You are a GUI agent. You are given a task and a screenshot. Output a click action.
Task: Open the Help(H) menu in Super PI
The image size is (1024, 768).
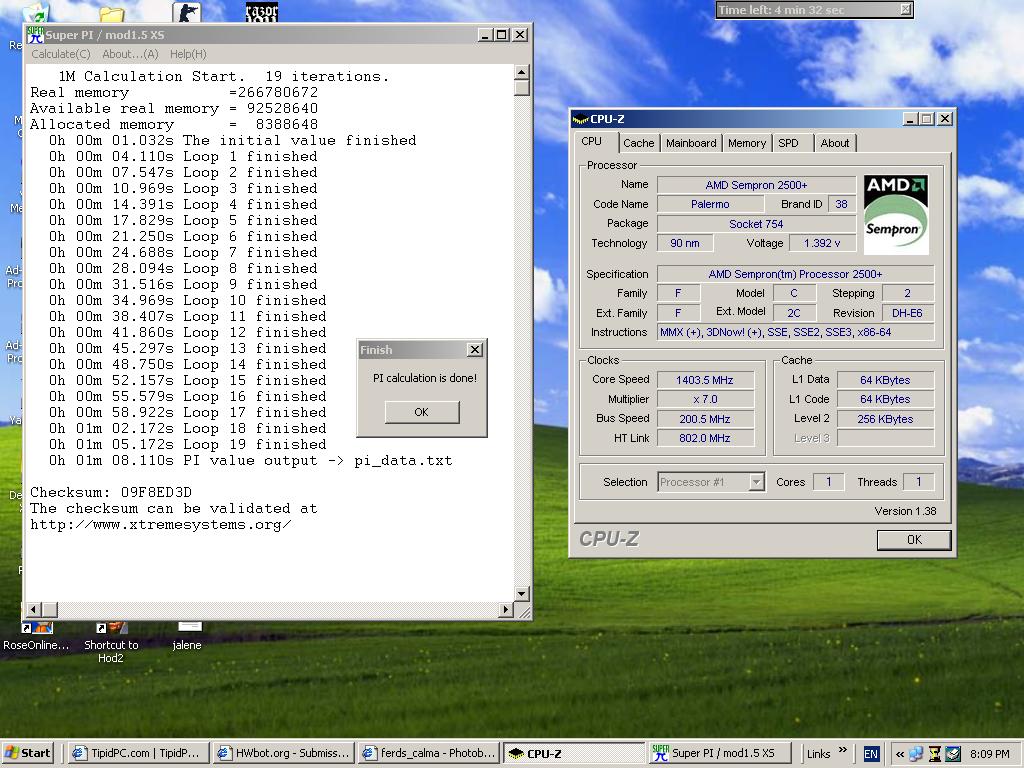click(188, 54)
